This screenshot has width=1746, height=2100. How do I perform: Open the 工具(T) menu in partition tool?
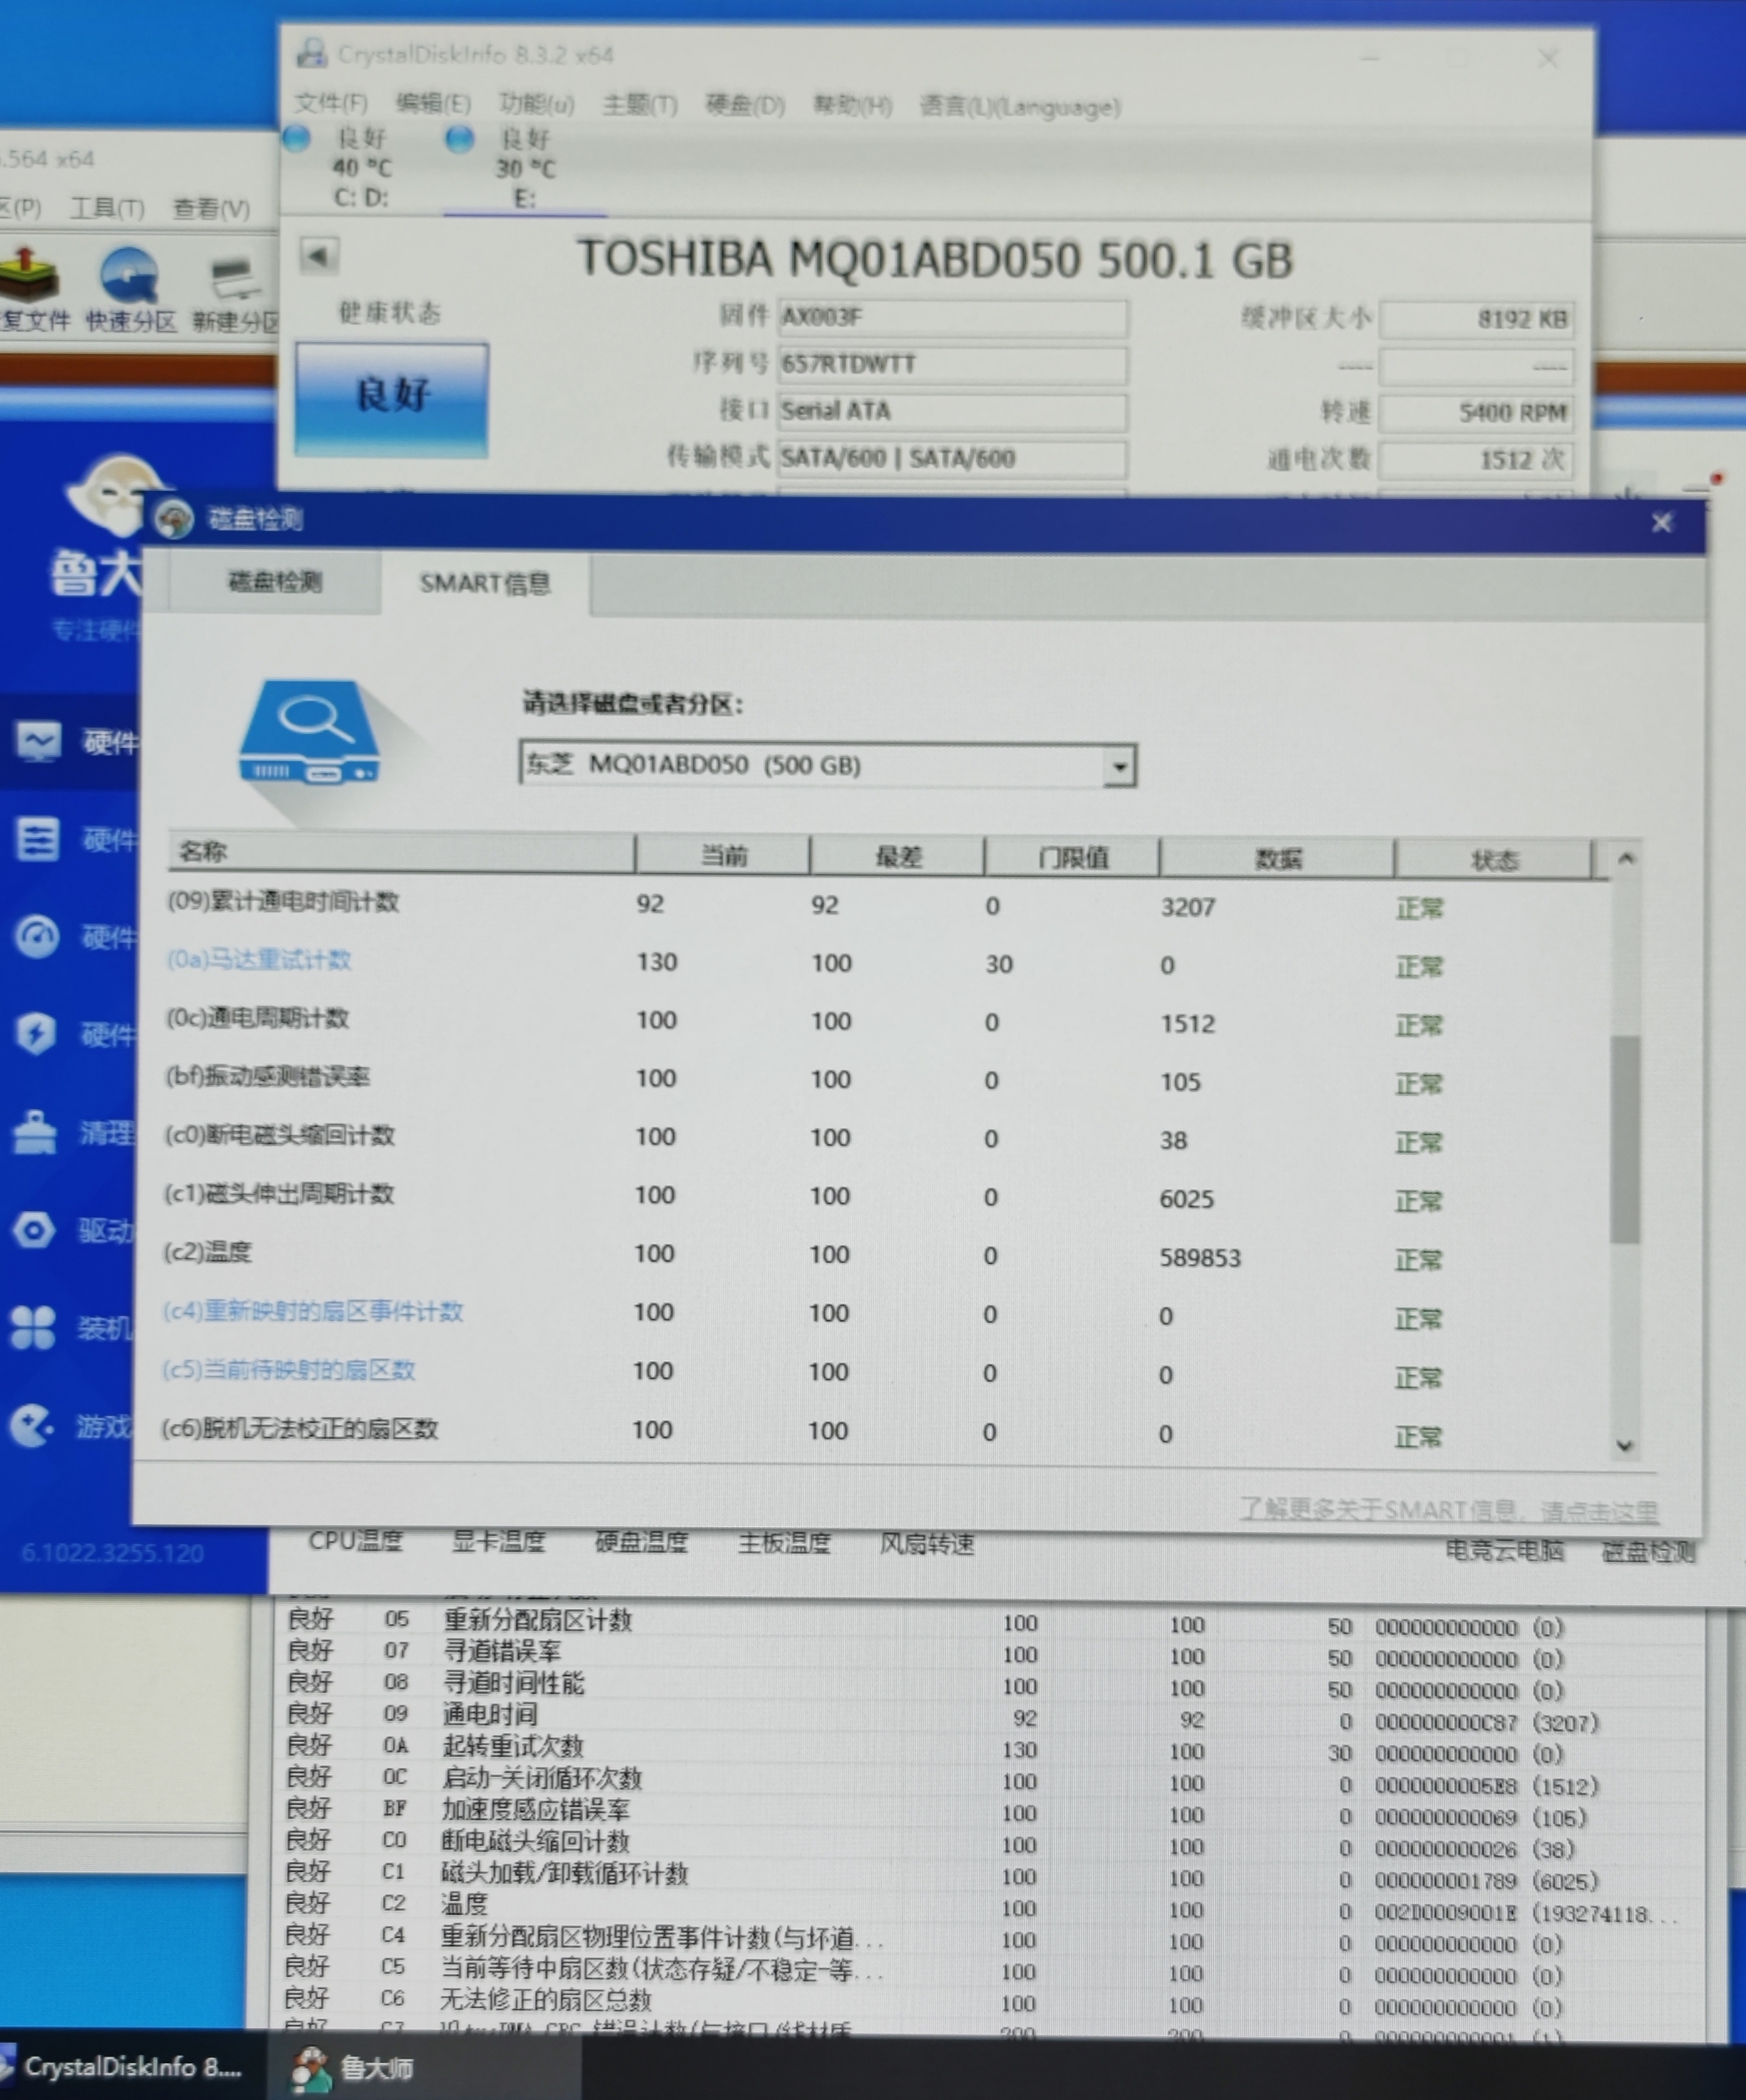point(107,208)
